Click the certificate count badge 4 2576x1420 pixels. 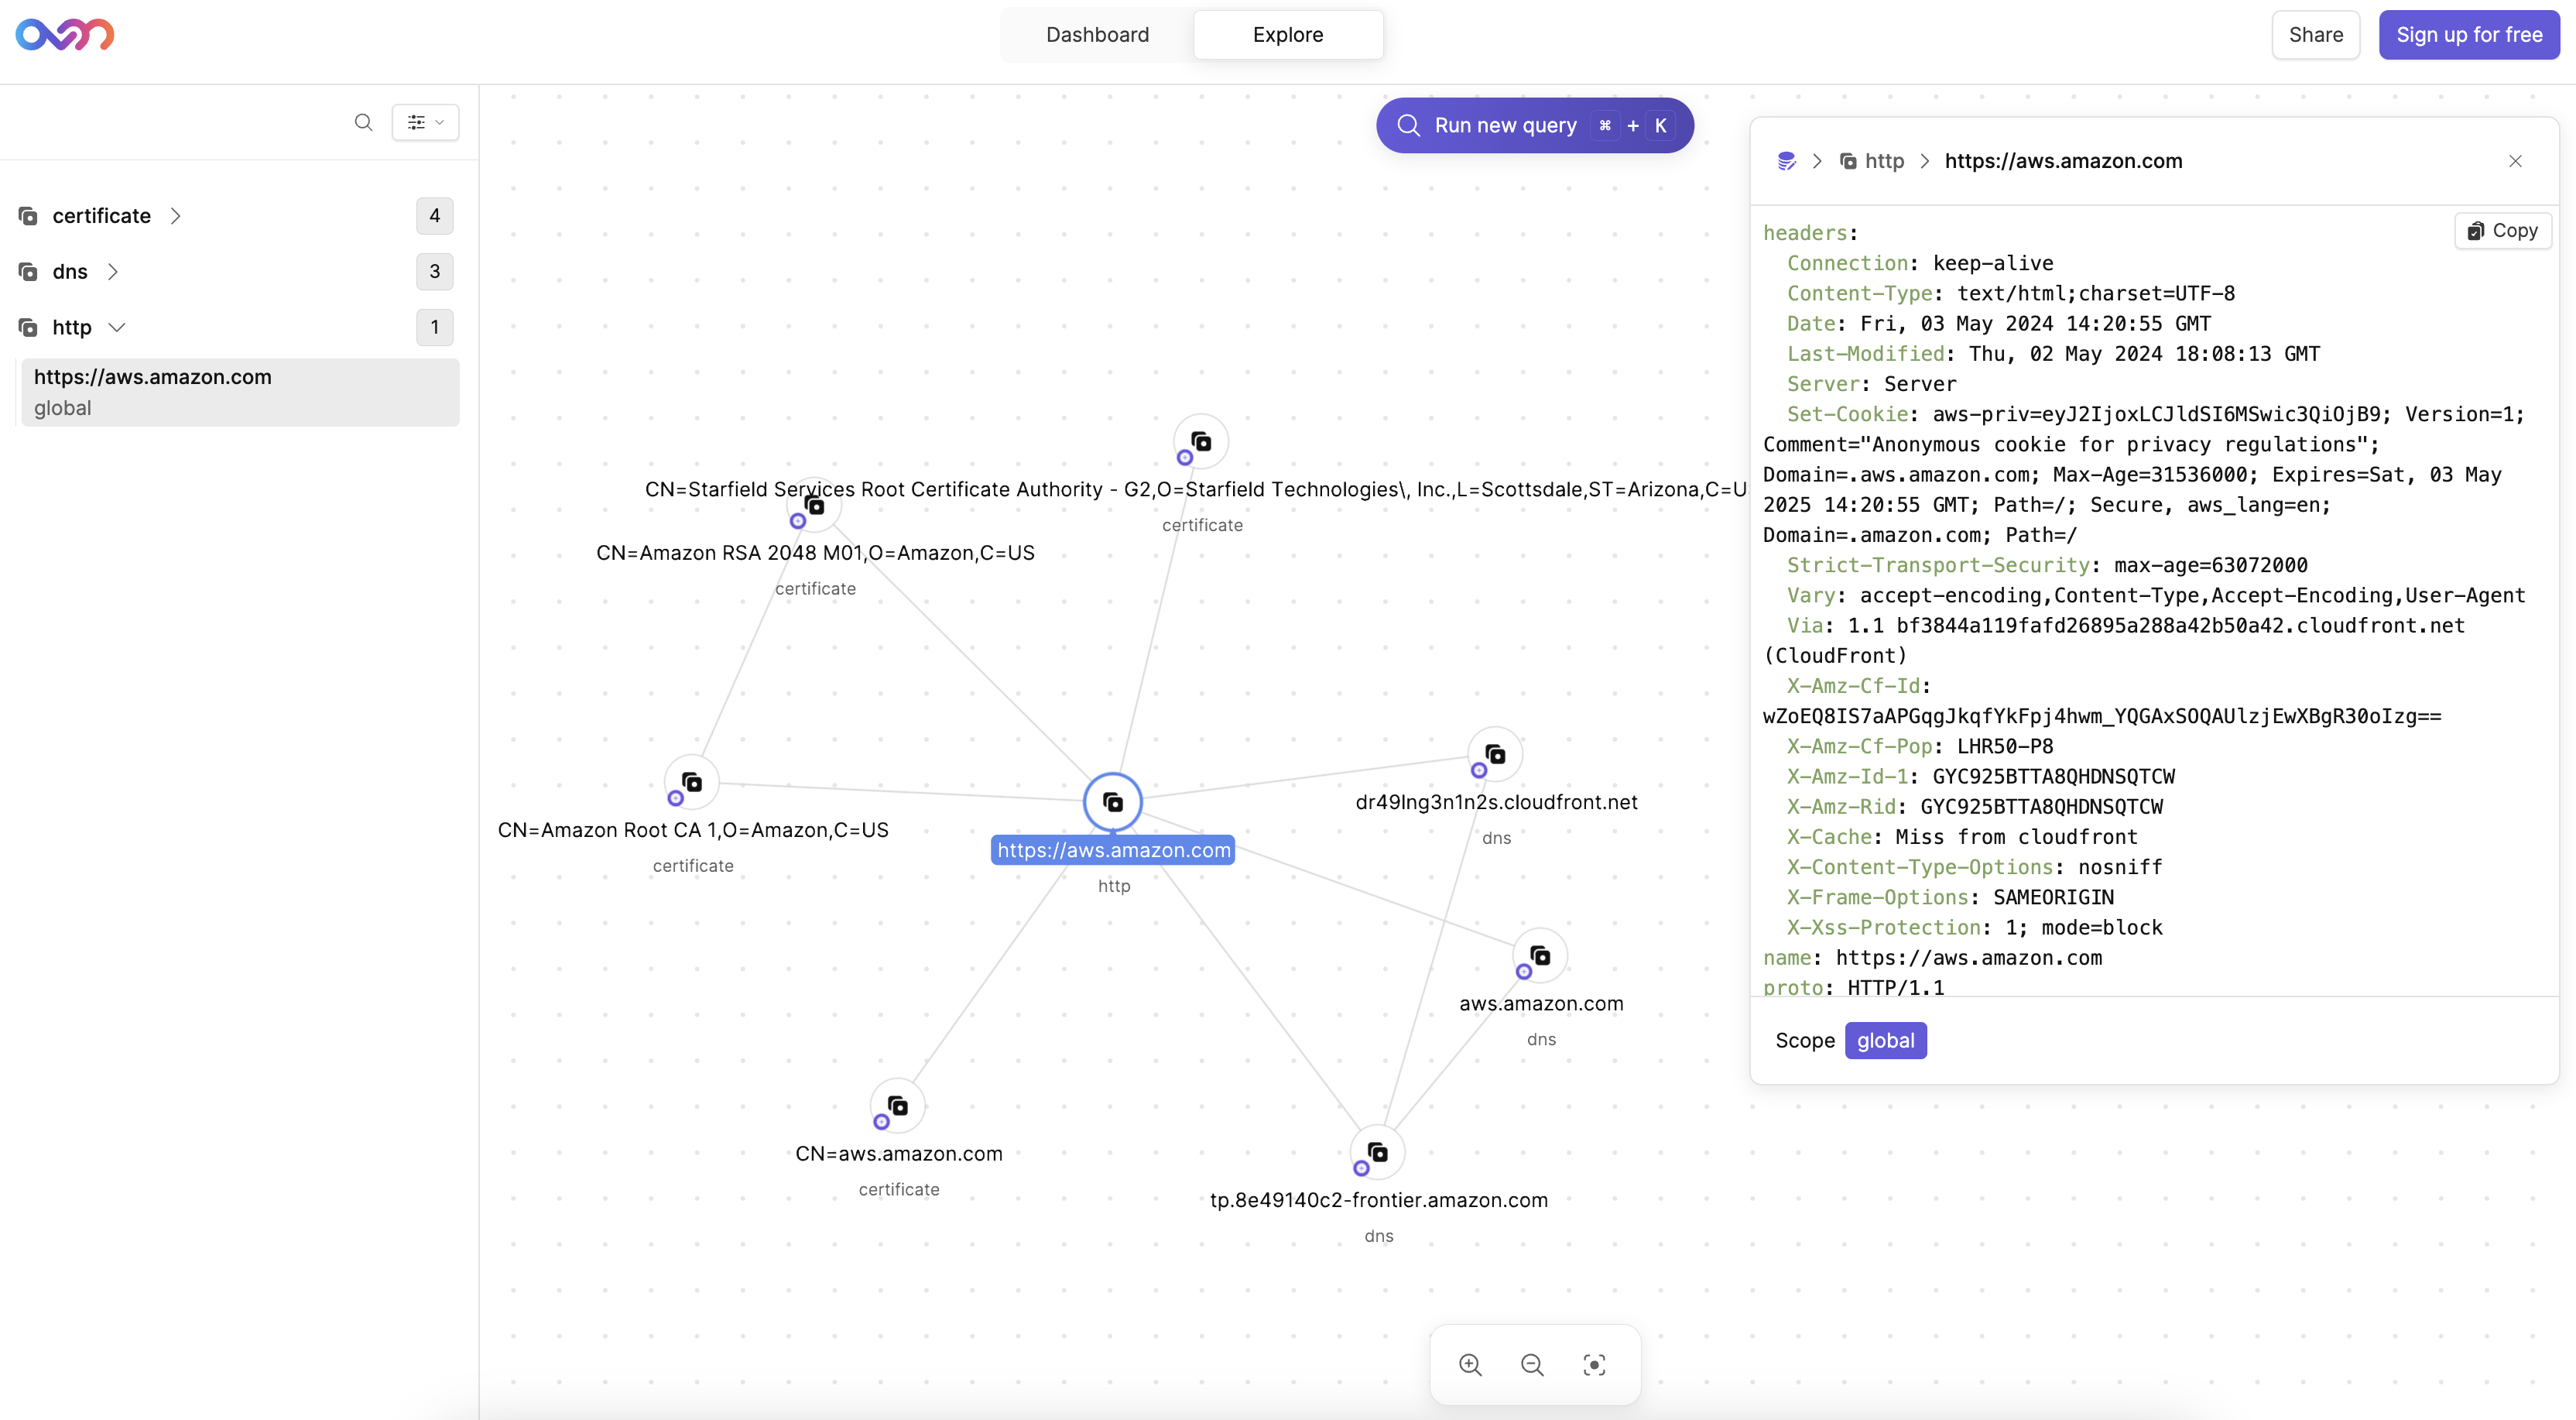(434, 216)
